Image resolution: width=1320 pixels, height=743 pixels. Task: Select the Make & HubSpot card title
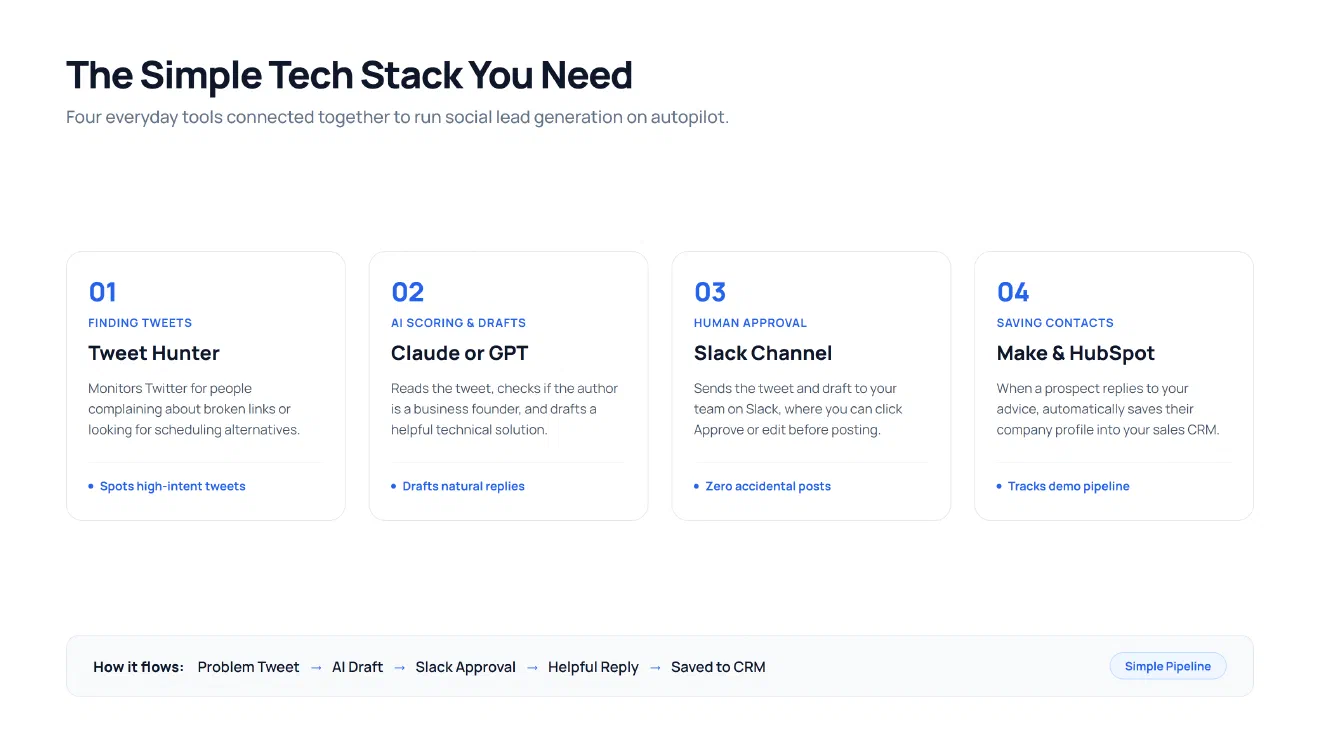tap(1076, 353)
